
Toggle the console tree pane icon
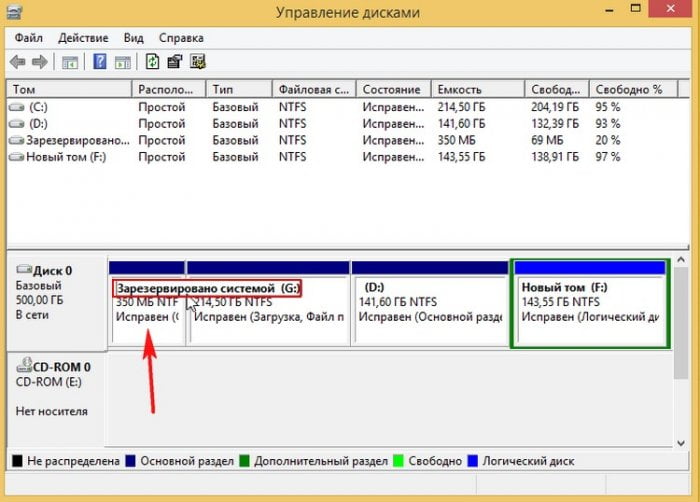(x=70, y=62)
